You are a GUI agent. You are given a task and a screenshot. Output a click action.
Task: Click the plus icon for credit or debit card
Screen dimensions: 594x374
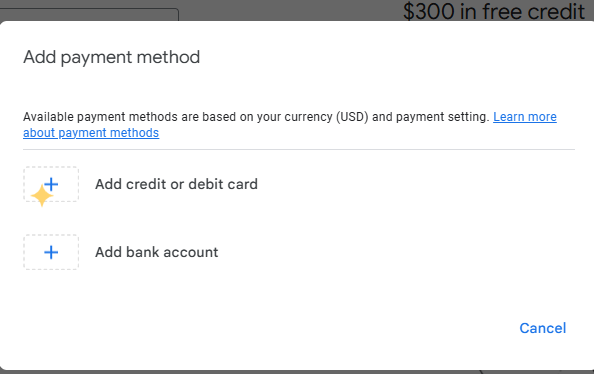click(51, 185)
